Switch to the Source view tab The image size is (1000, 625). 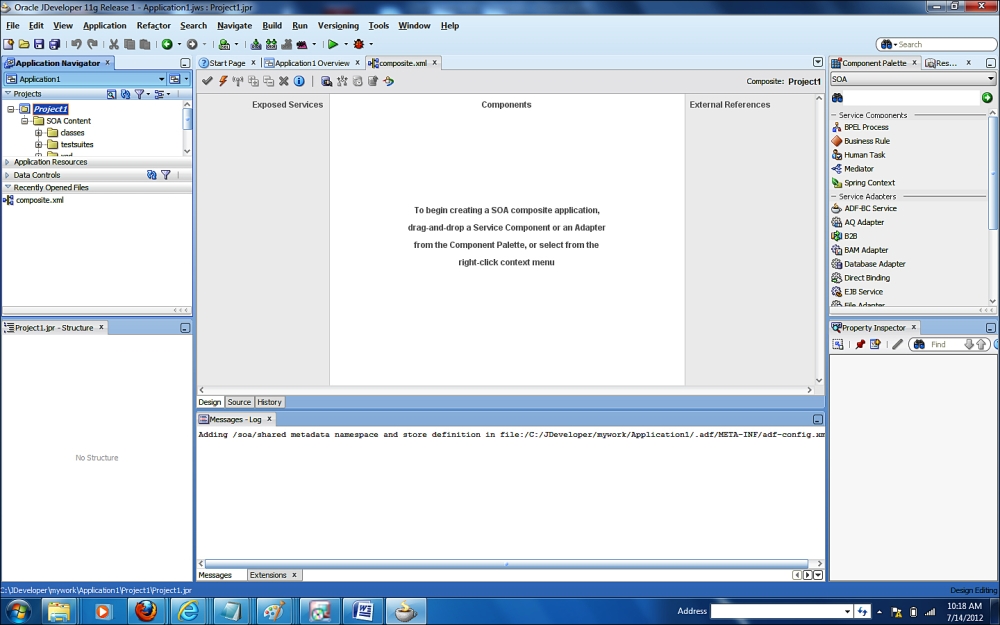pos(239,402)
